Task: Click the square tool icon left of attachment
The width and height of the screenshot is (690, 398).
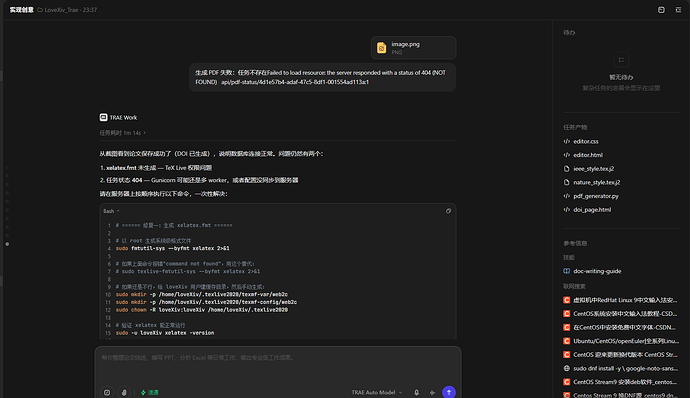Action: coord(107,392)
